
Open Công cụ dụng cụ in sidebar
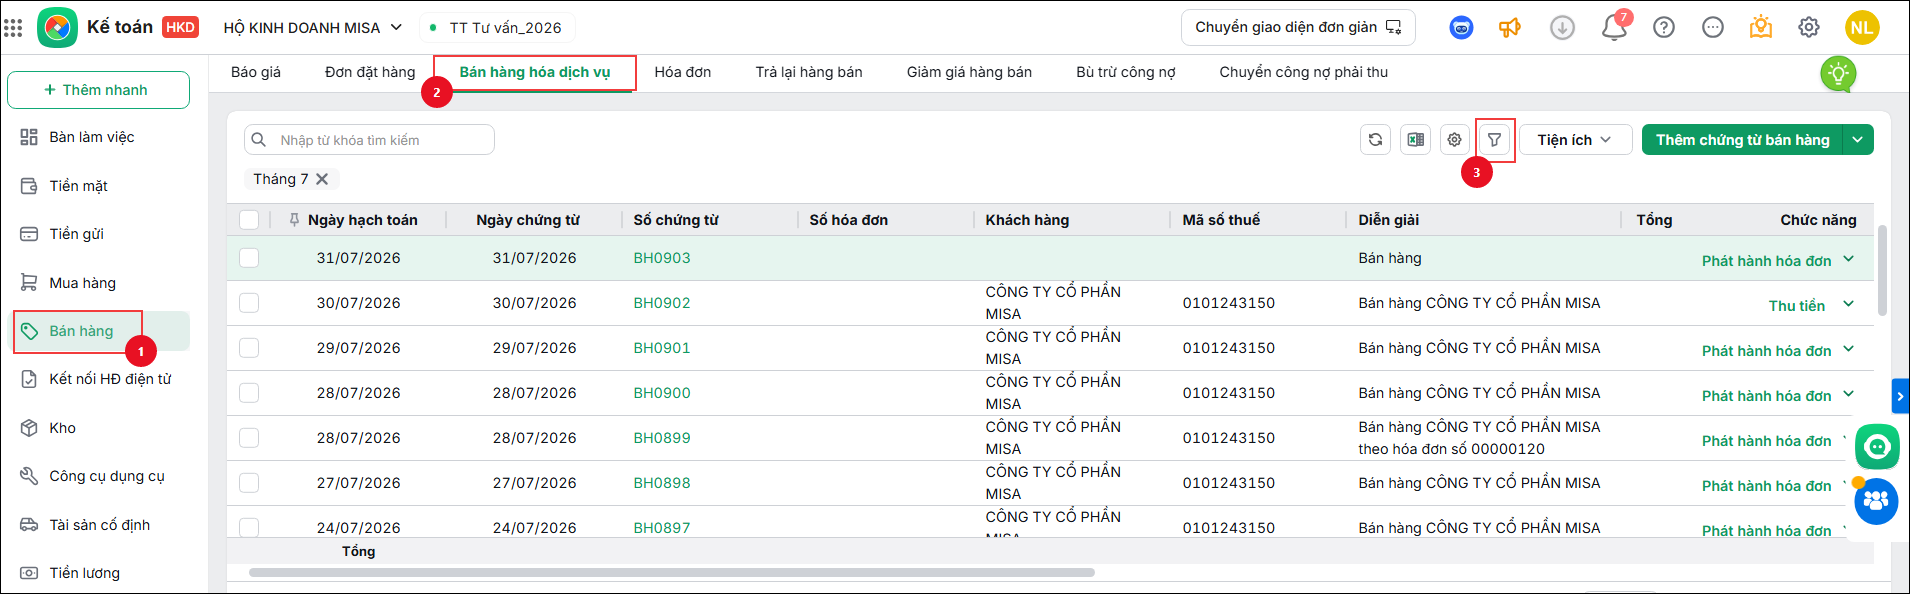tap(98, 476)
